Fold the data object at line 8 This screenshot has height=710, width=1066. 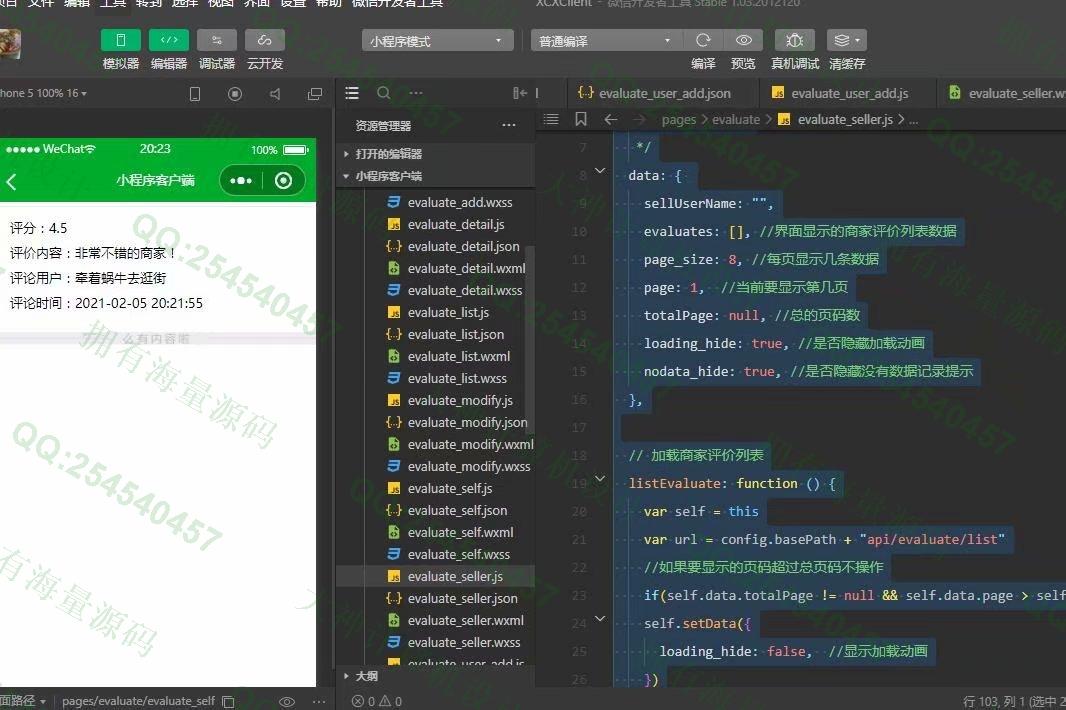600,171
